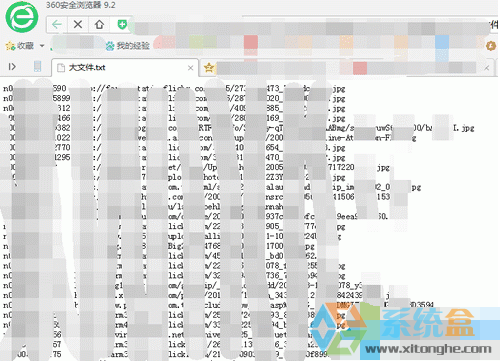The height and width of the screenshot is (361, 502).
Task: Open the 我的经验 bookmark
Action: tap(128, 46)
